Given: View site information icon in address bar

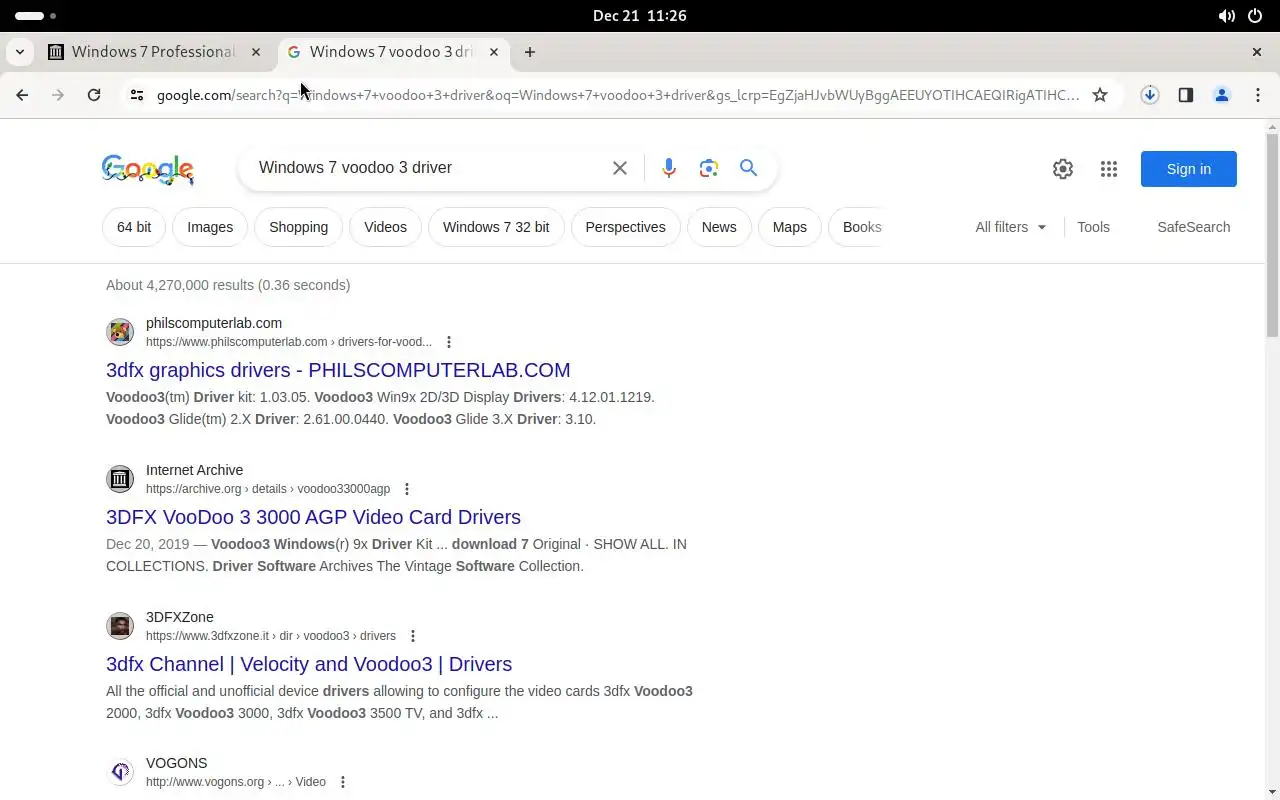Looking at the screenshot, I should 137,95.
